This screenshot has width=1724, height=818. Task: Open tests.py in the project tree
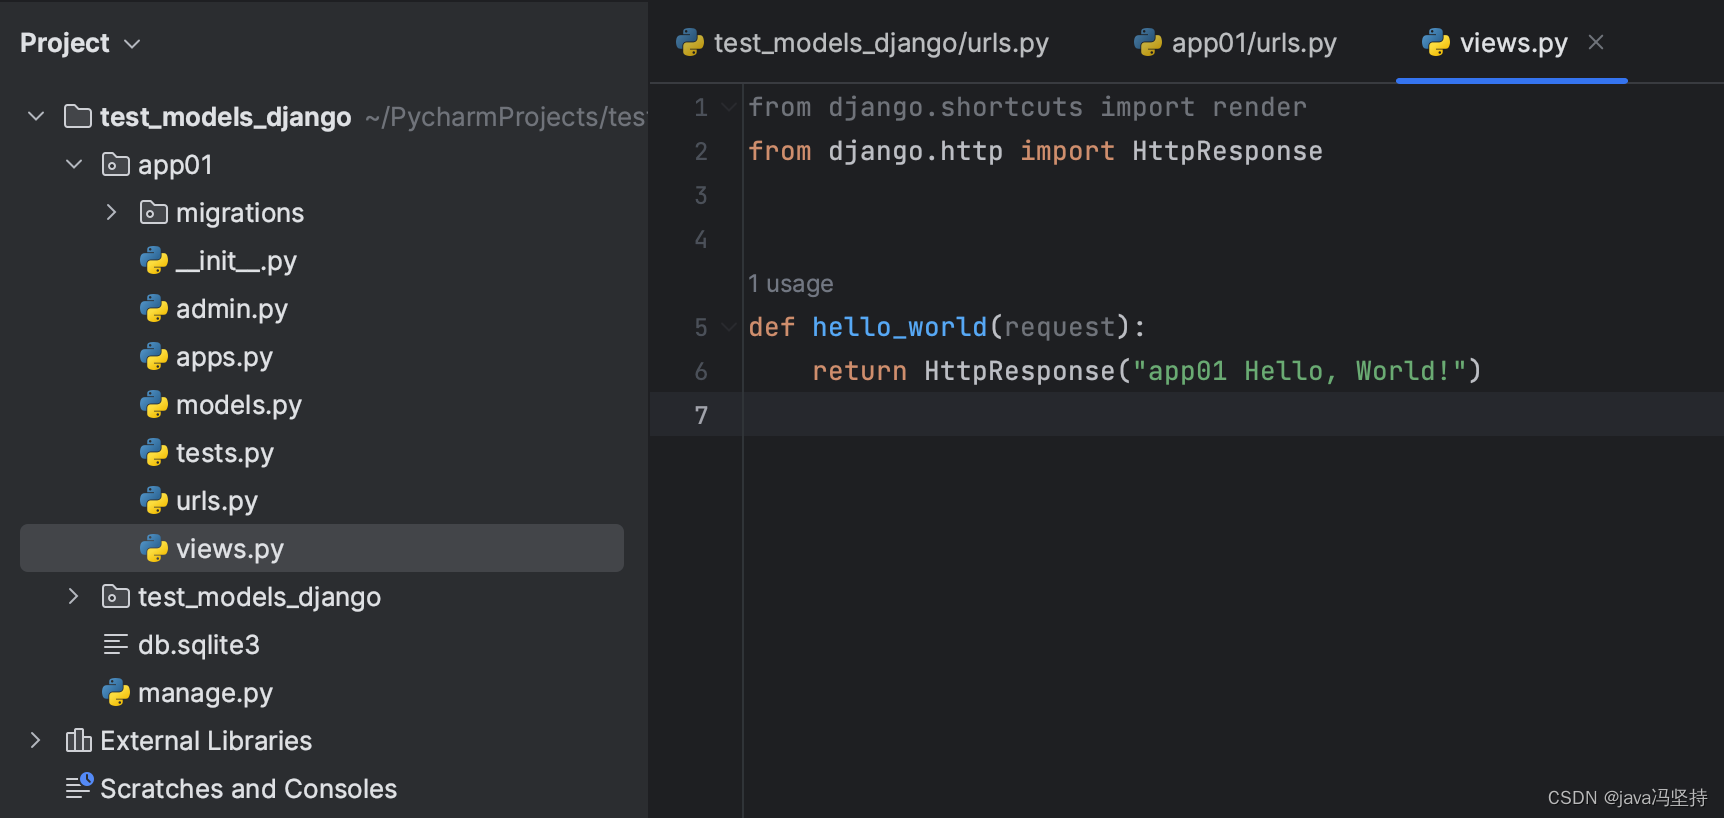(224, 453)
